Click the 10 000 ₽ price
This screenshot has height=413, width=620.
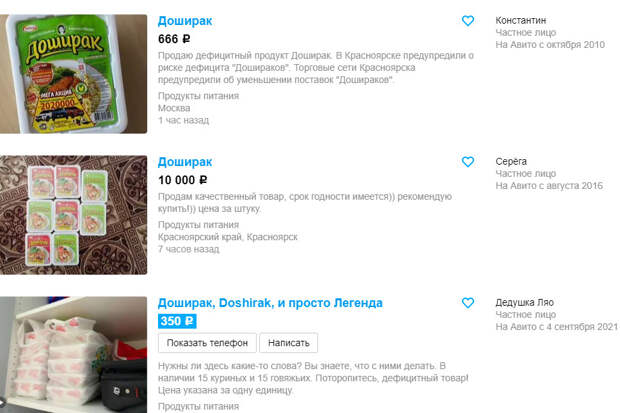(183, 180)
